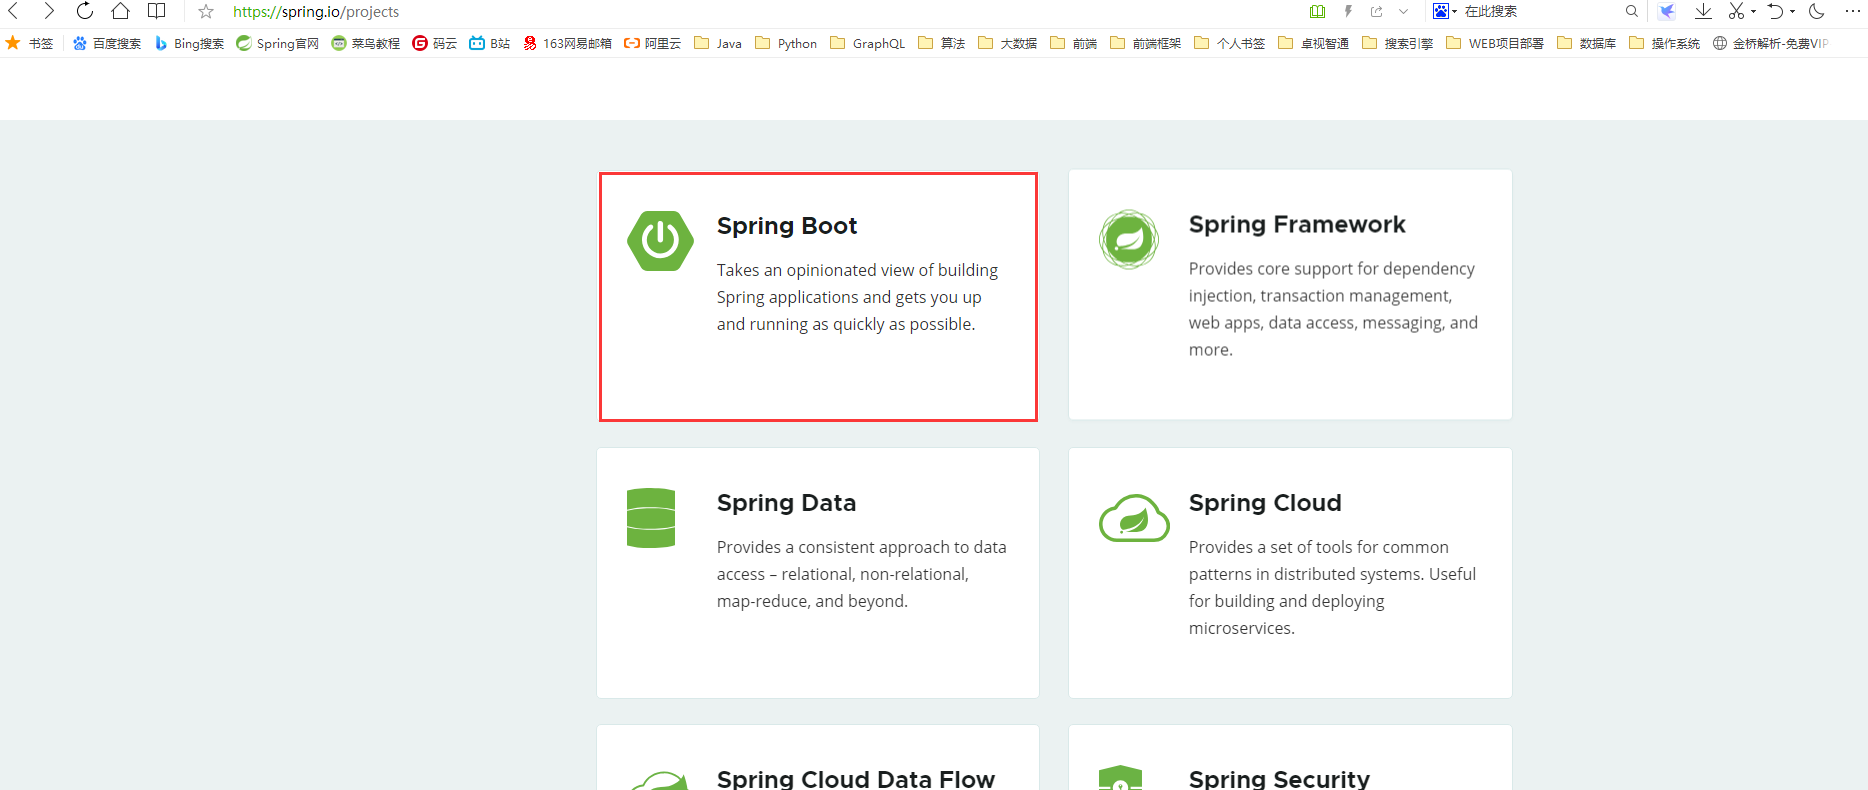Image resolution: width=1868 pixels, height=790 pixels.
Task: Click the Spring Security shield icon
Action: click(1120, 778)
